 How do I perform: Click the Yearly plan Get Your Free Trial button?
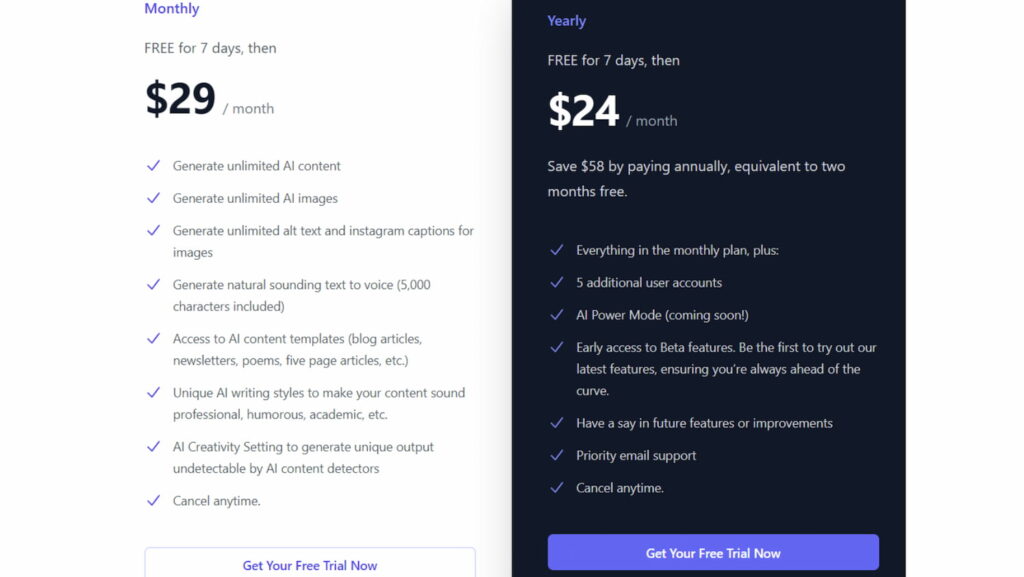click(713, 552)
